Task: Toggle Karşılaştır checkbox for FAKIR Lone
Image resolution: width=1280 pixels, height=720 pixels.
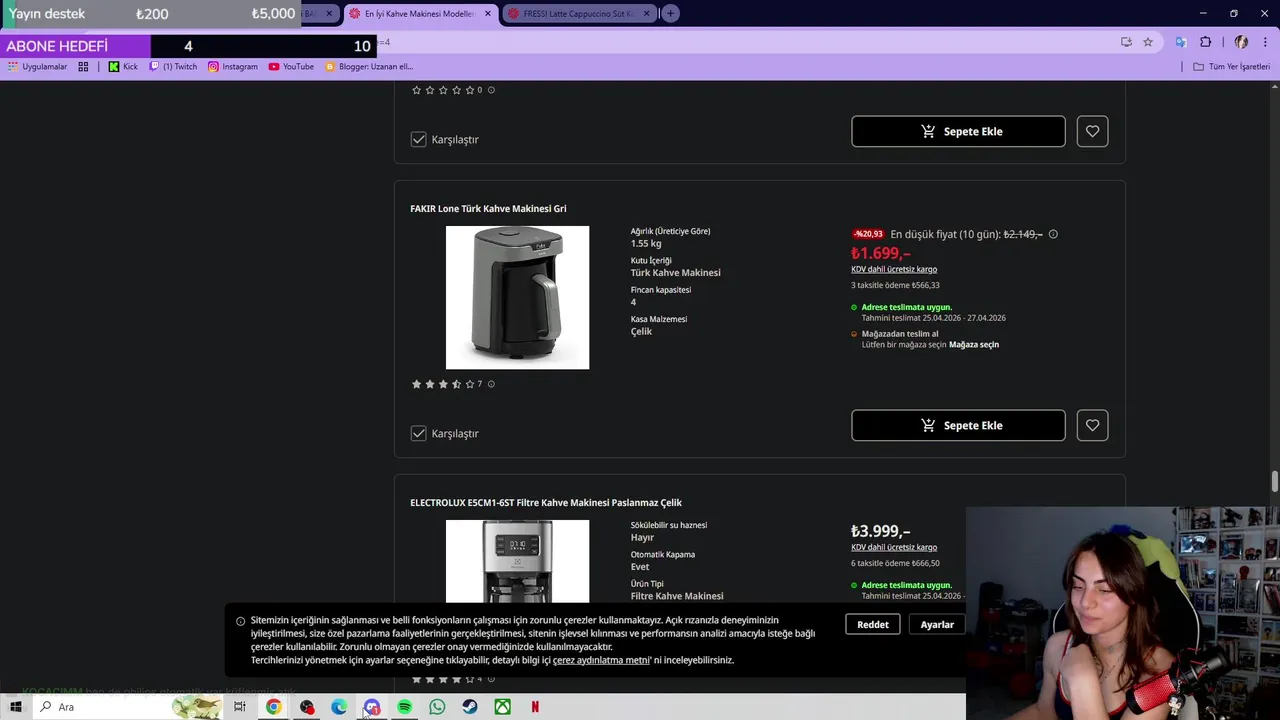Action: pyautogui.click(x=419, y=433)
